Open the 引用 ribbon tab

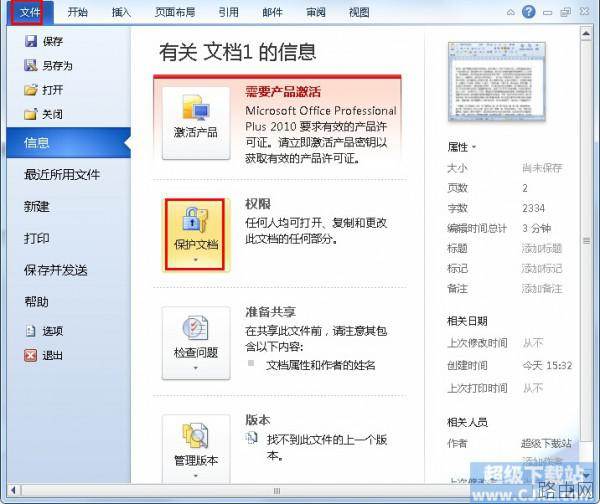[x=228, y=12]
